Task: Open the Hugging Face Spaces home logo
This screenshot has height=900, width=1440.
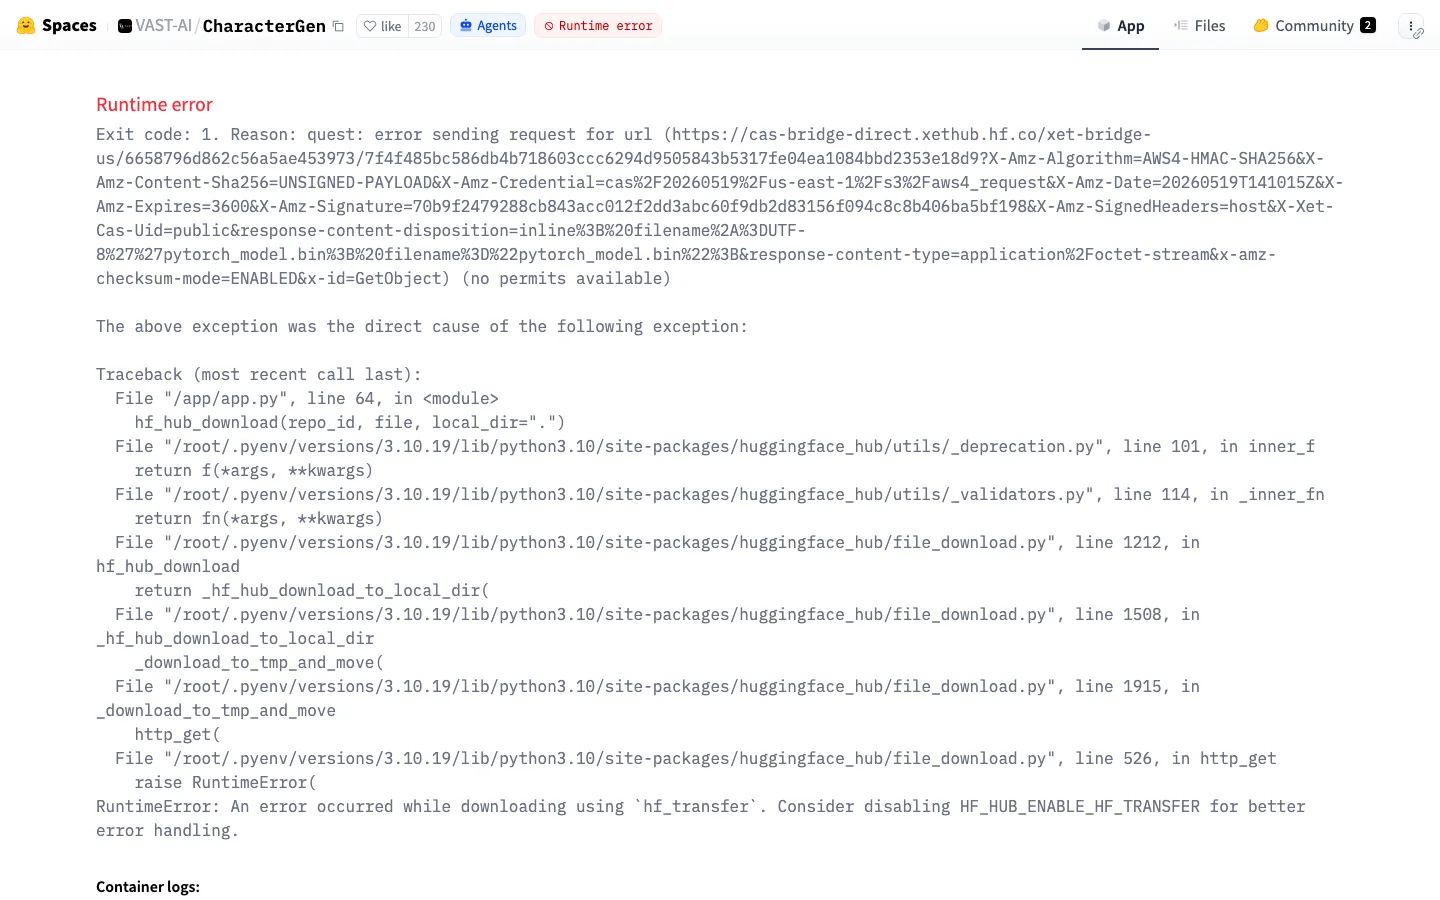Action: point(57,26)
